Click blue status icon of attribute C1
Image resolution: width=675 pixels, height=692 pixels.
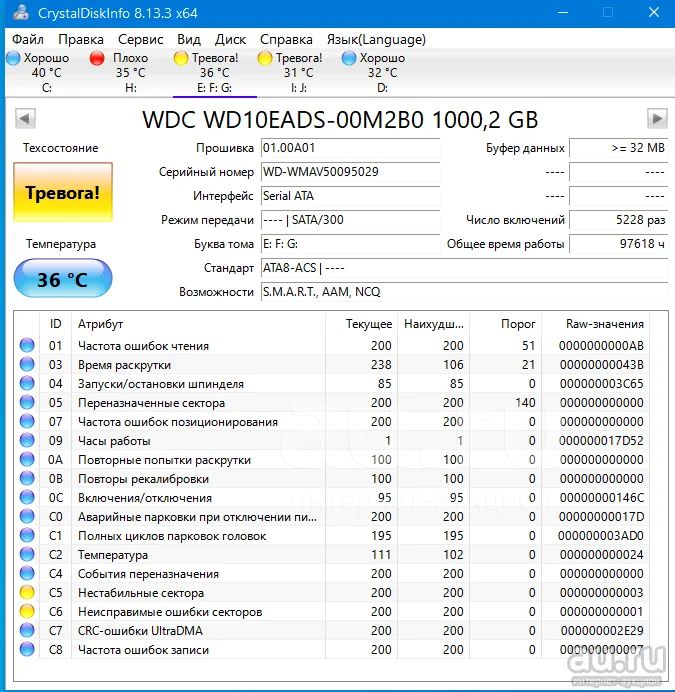27,535
